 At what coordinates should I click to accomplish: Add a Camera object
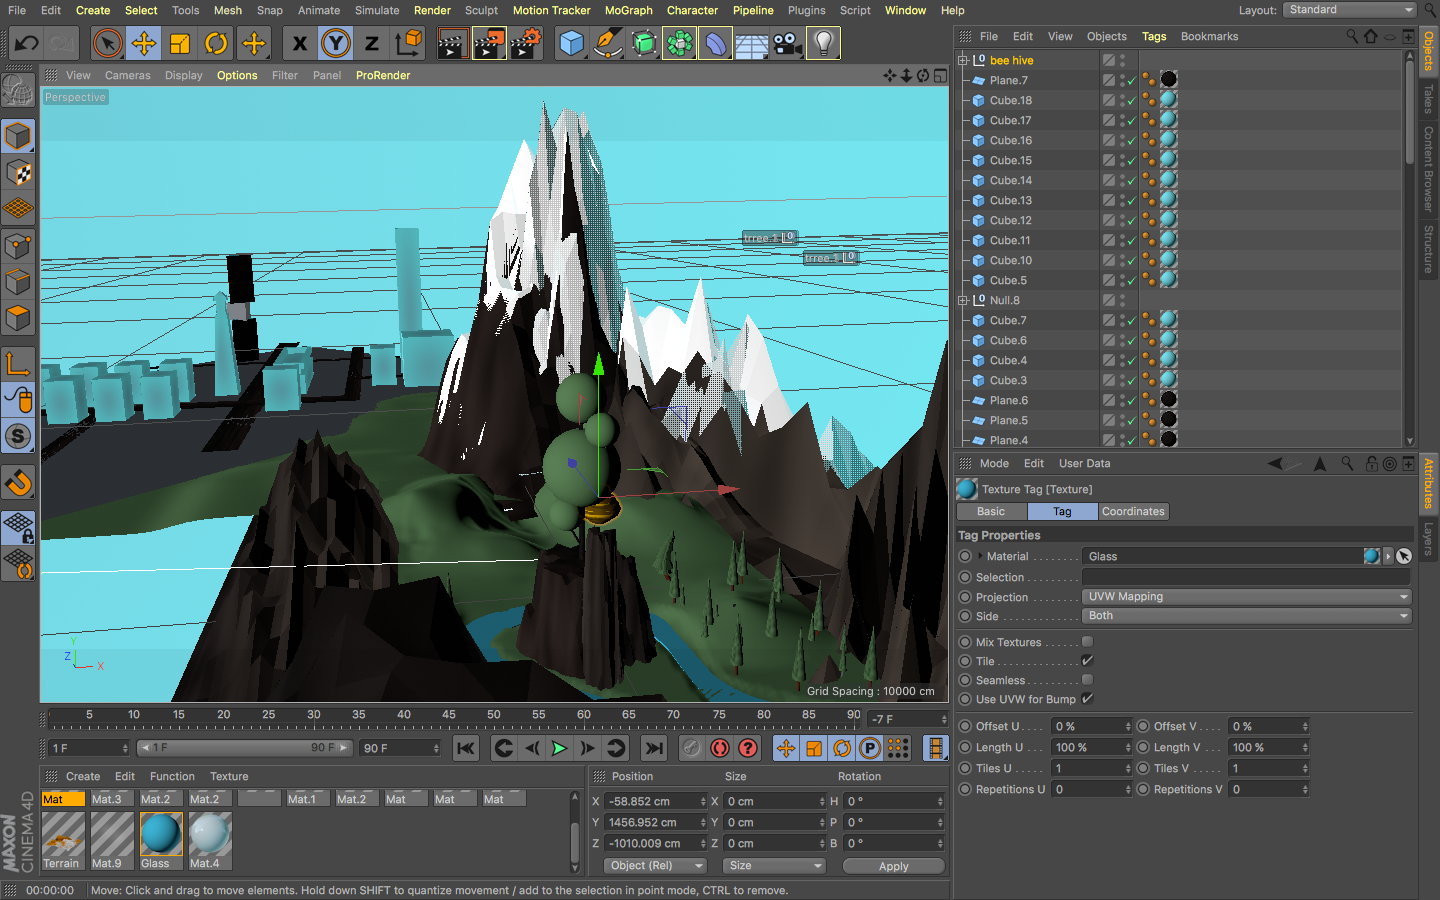coord(788,43)
